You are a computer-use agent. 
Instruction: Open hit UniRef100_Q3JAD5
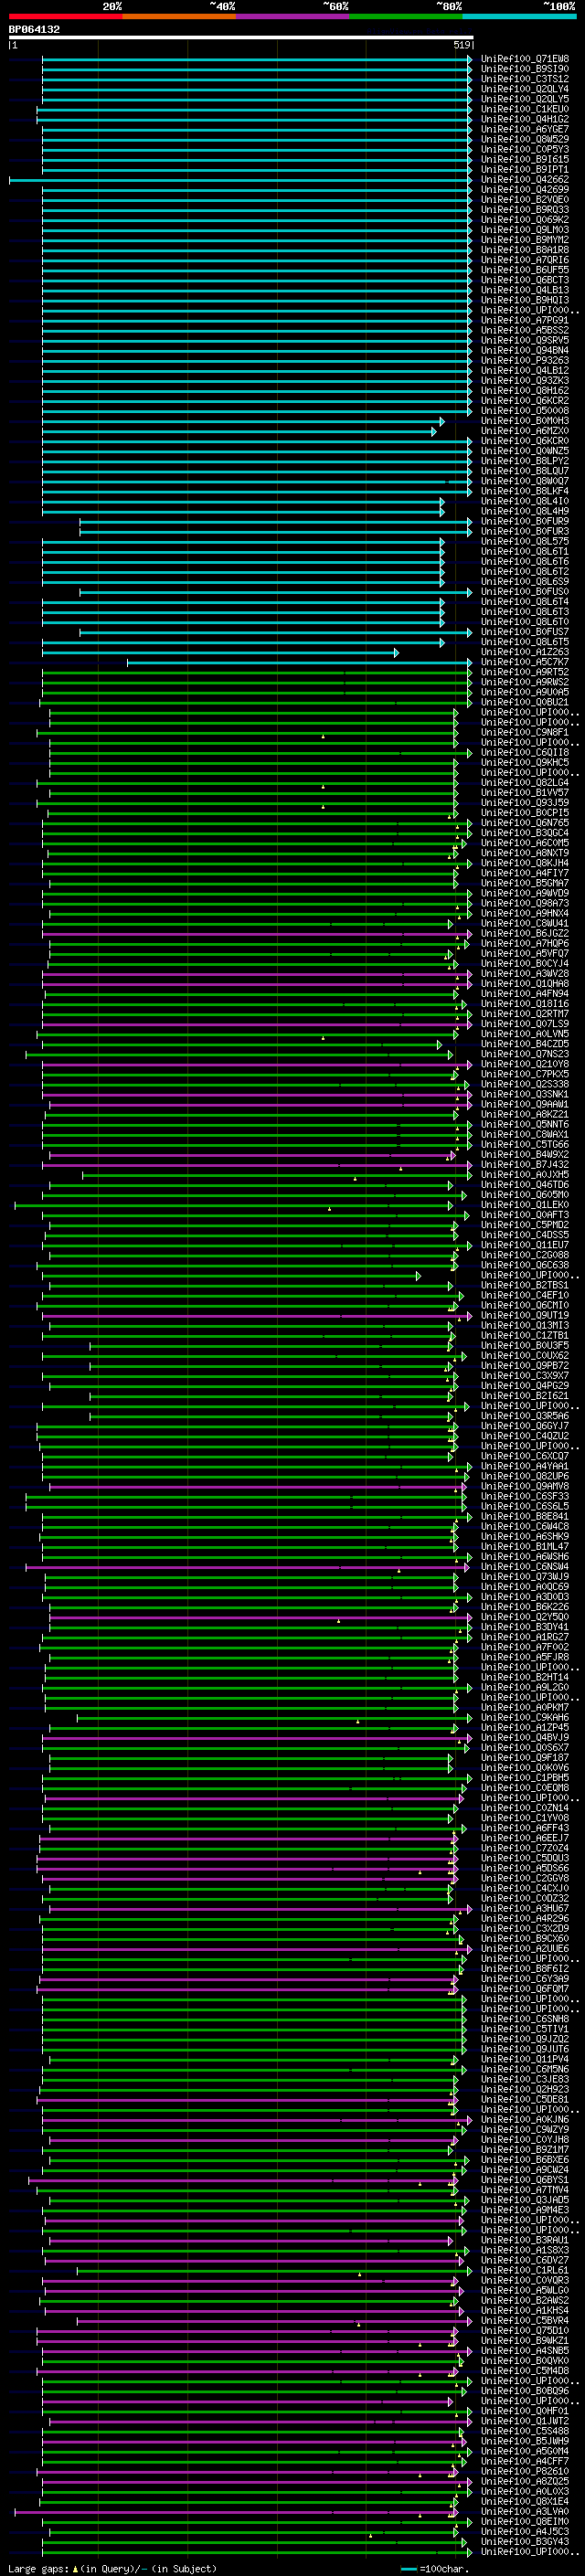524,2200
